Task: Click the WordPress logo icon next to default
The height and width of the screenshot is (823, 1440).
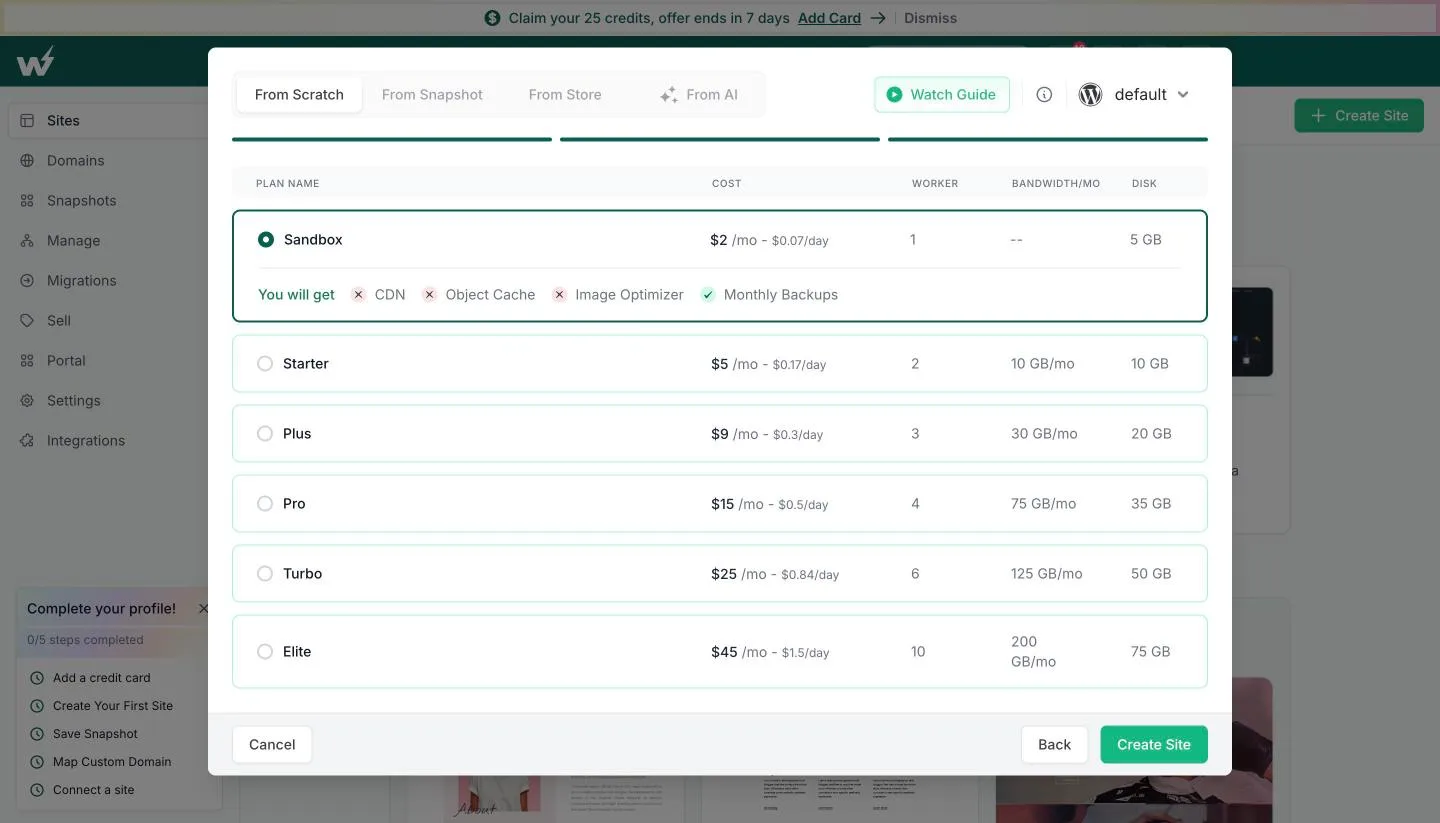Action: point(1090,94)
